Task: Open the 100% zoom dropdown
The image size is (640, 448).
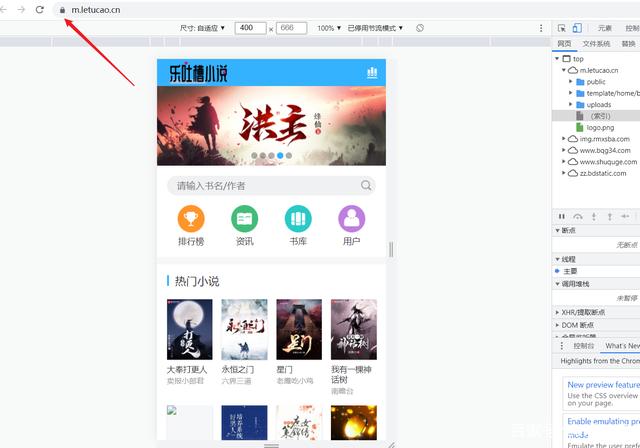Action: pyautogui.click(x=328, y=28)
